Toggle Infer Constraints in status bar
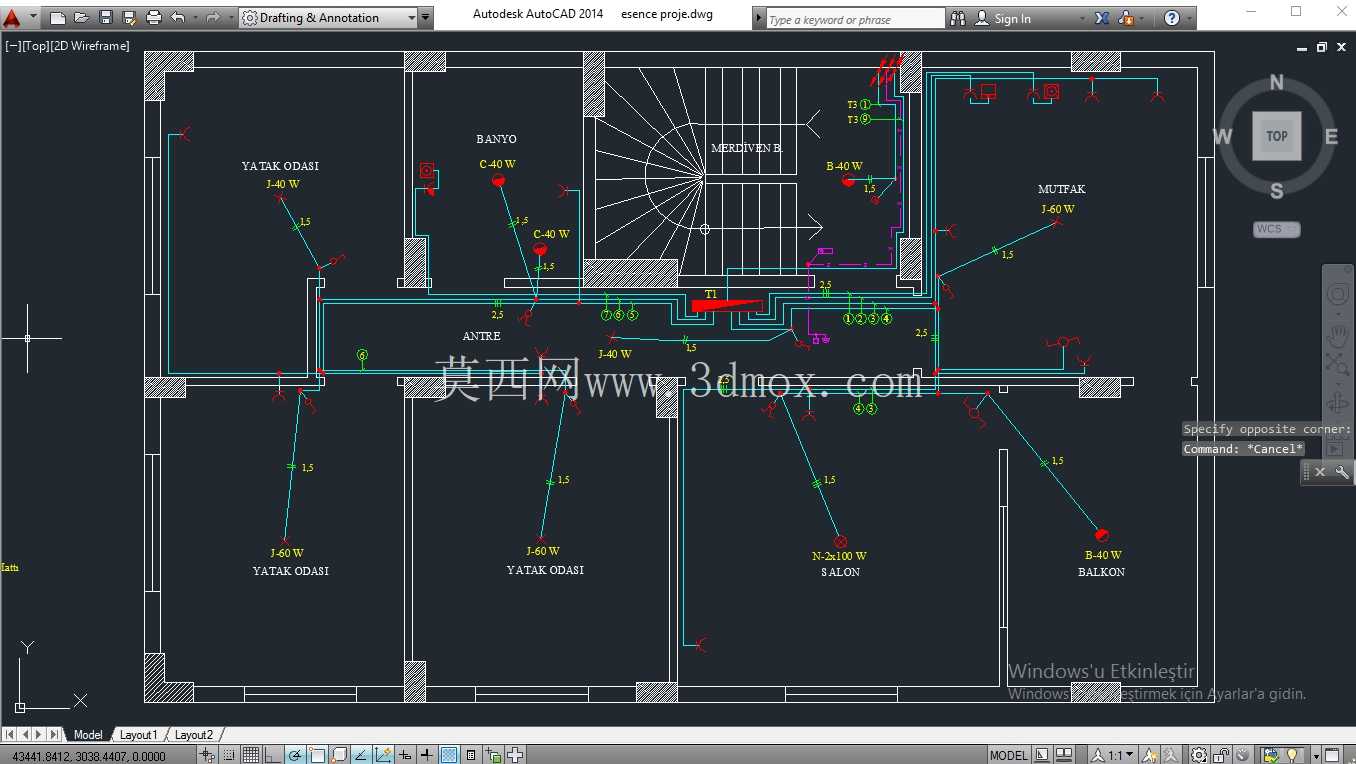Image resolution: width=1356 pixels, height=764 pixels. click(x=207, y=755)
